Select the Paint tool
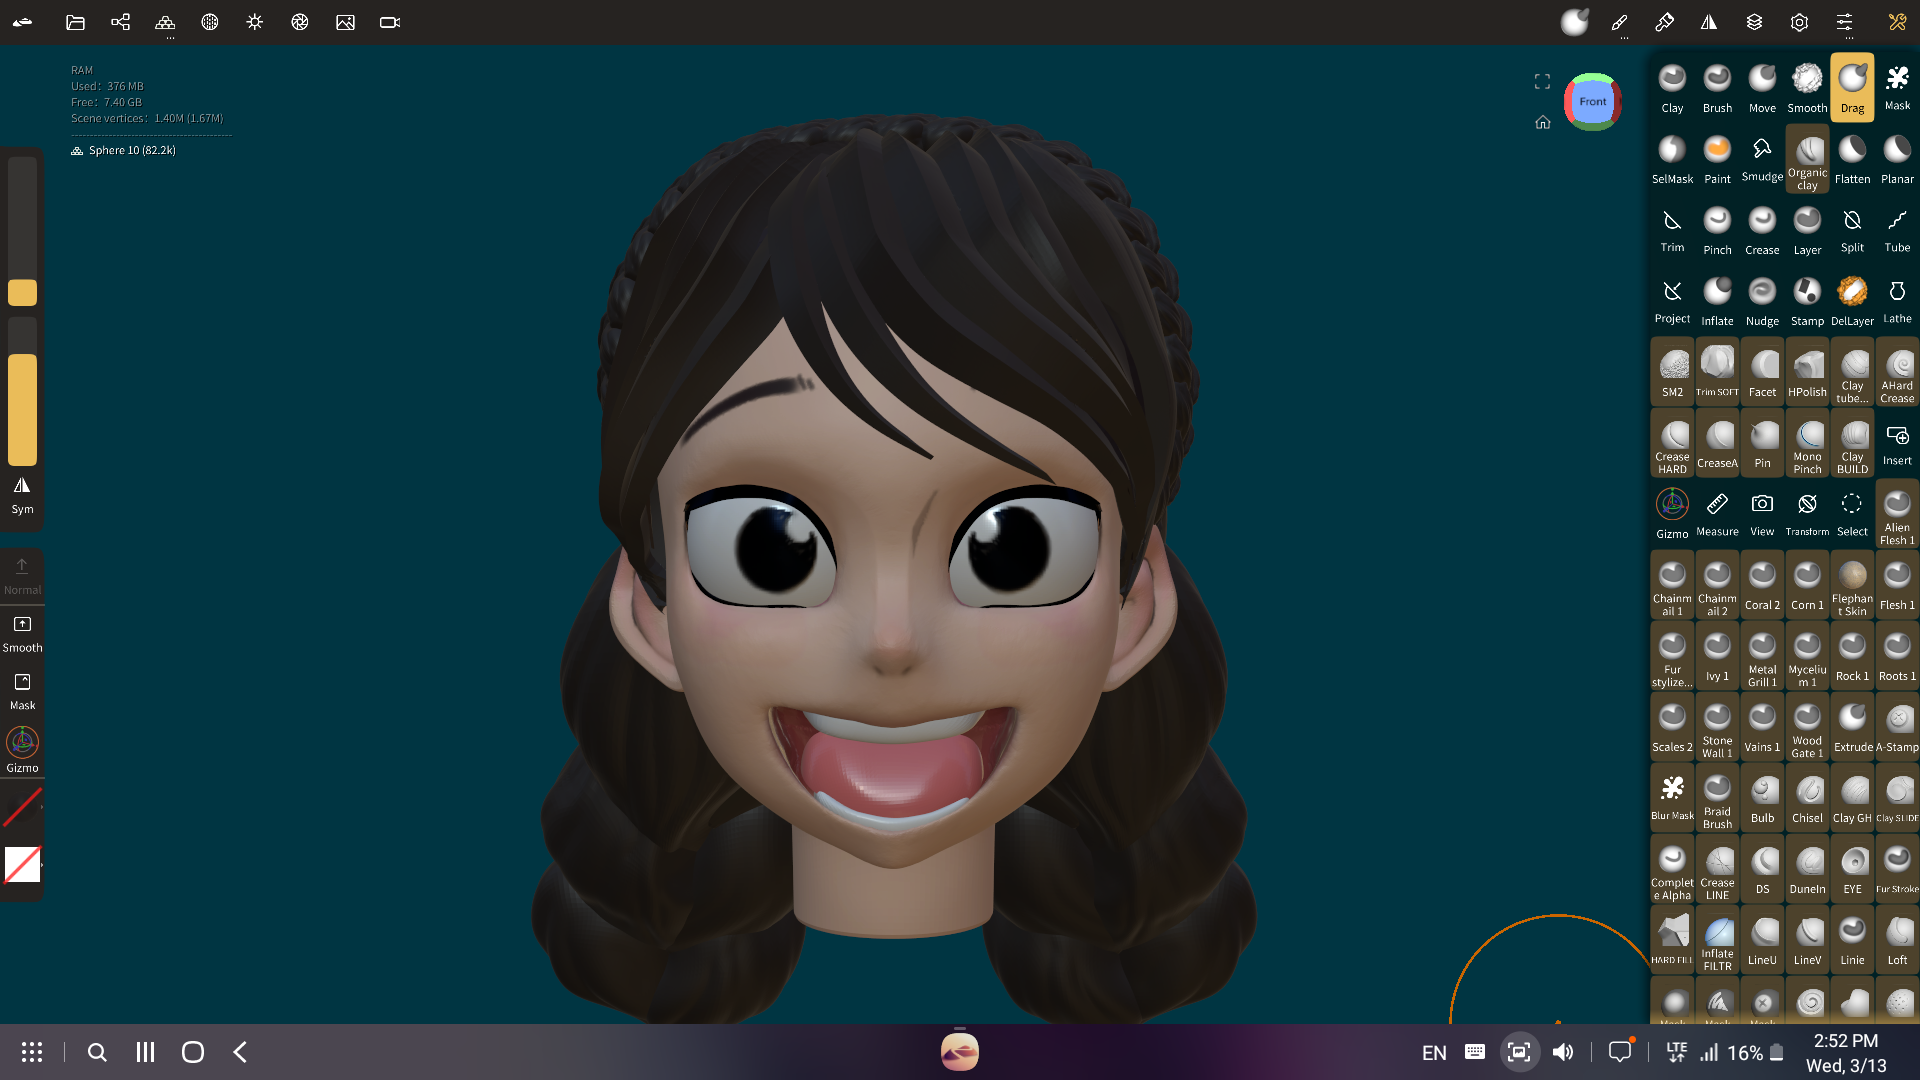The image size is (1920, 1080). (x=1717, y=159)
